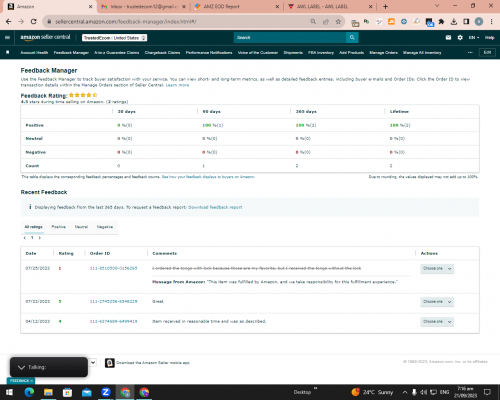Open order ID link for 04/11/2023 feedback

[113, 322]
